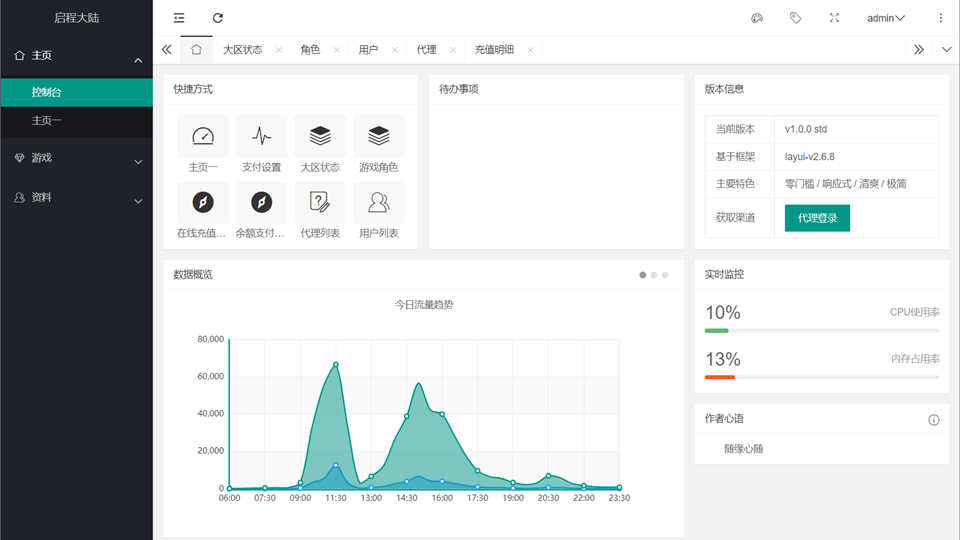Click the 代理登录 button
The height and width of the screenshot is (540, 960).
[x=817, y=218]
